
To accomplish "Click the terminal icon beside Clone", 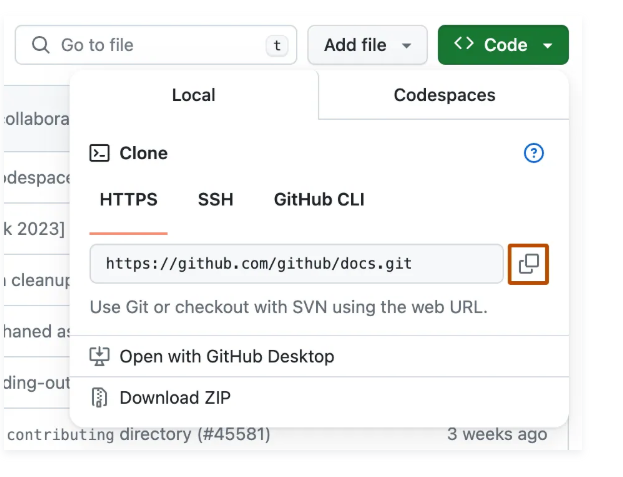I will click(x=100, y=153).
